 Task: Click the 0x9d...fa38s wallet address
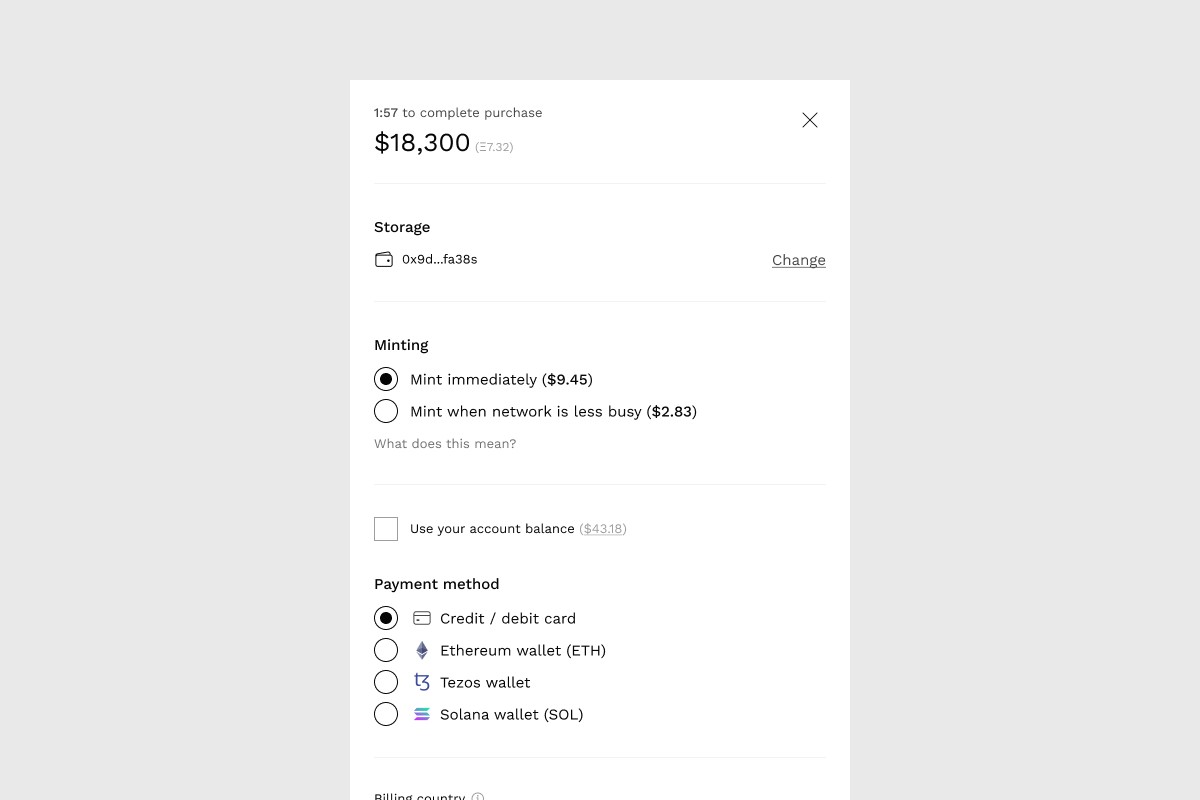pyautogui.click(x=439, y=259)
